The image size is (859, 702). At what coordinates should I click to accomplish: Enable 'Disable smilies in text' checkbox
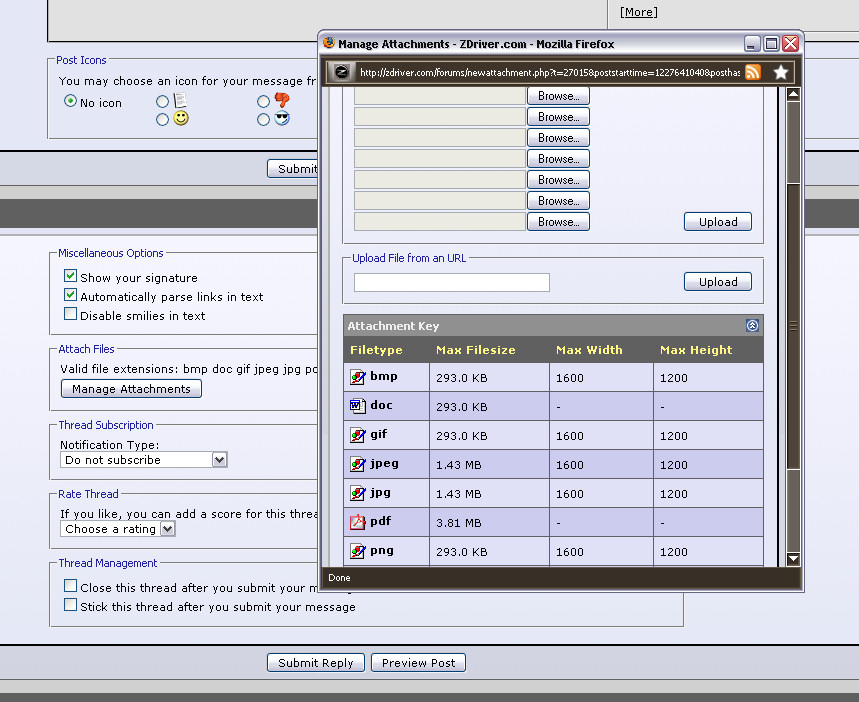tap(71, 315)
